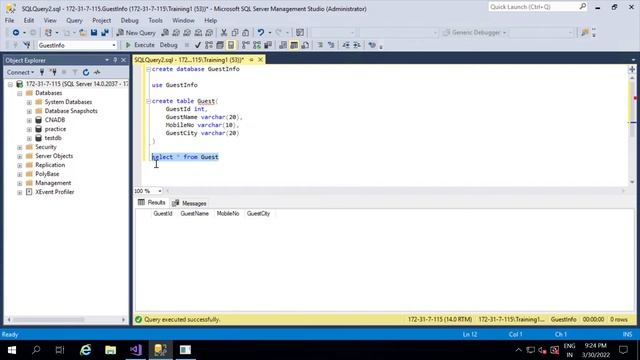Screen dimensions: 640x360
Task: Click the Navigate Backward circle icon
Action: click(16, 33)
